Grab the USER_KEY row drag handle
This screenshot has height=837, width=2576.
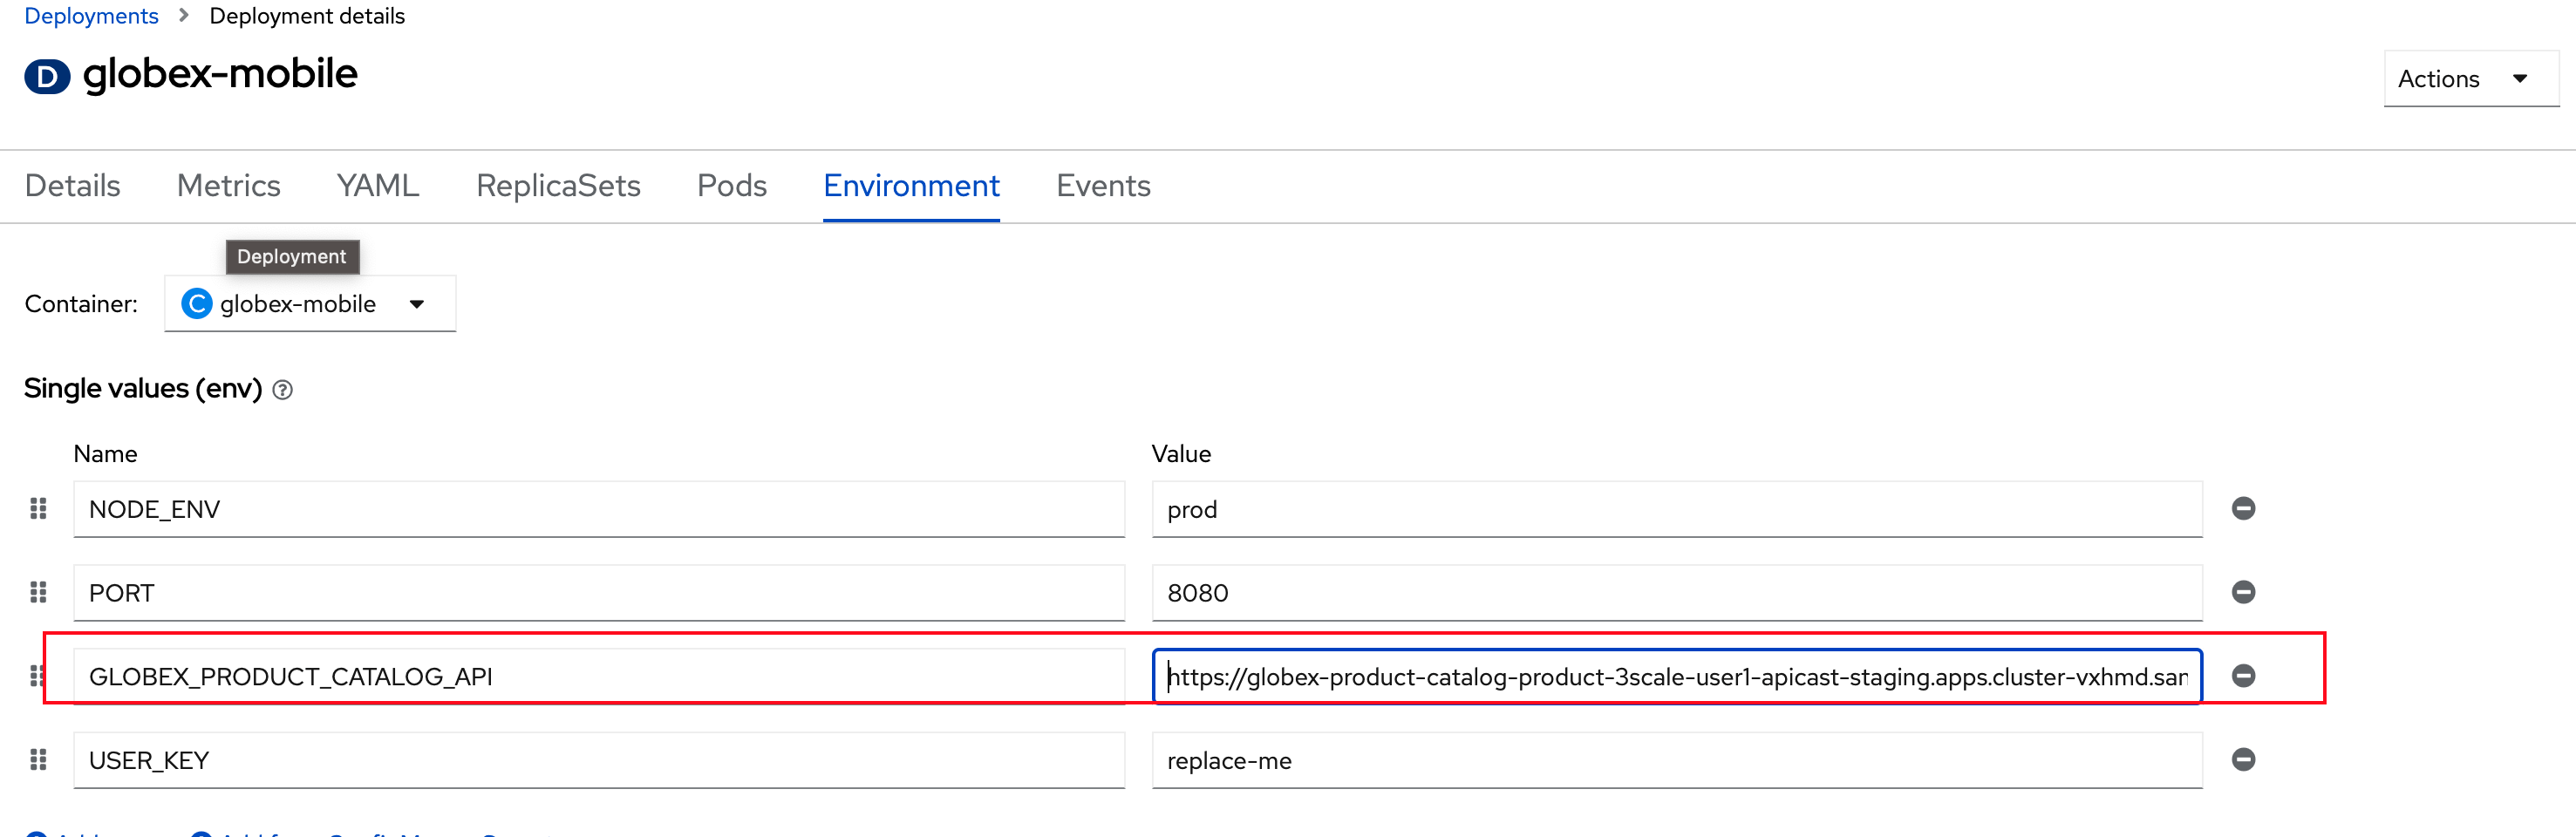pos(38,760)
